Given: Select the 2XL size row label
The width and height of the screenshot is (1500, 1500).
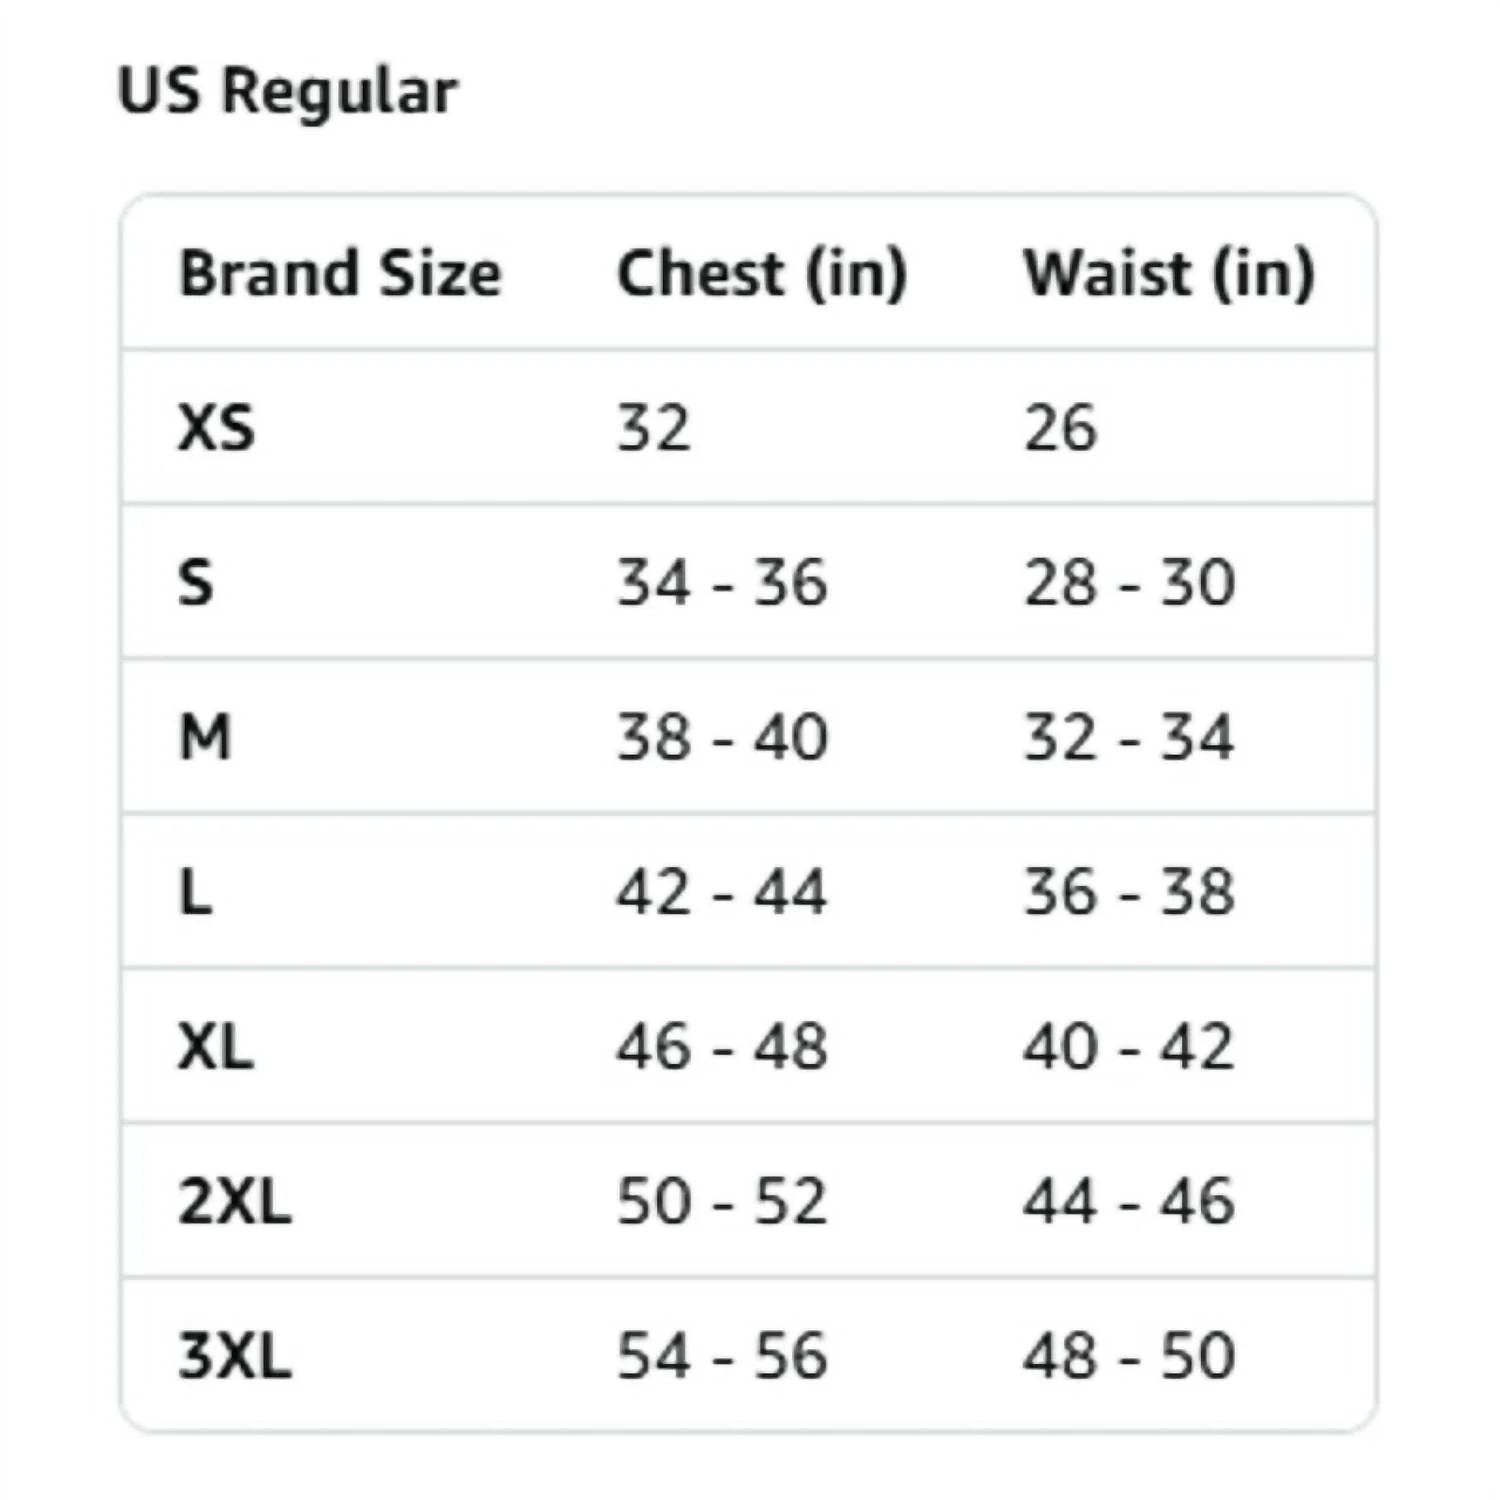Looking at the screenshot, I should pos(235,1200).
